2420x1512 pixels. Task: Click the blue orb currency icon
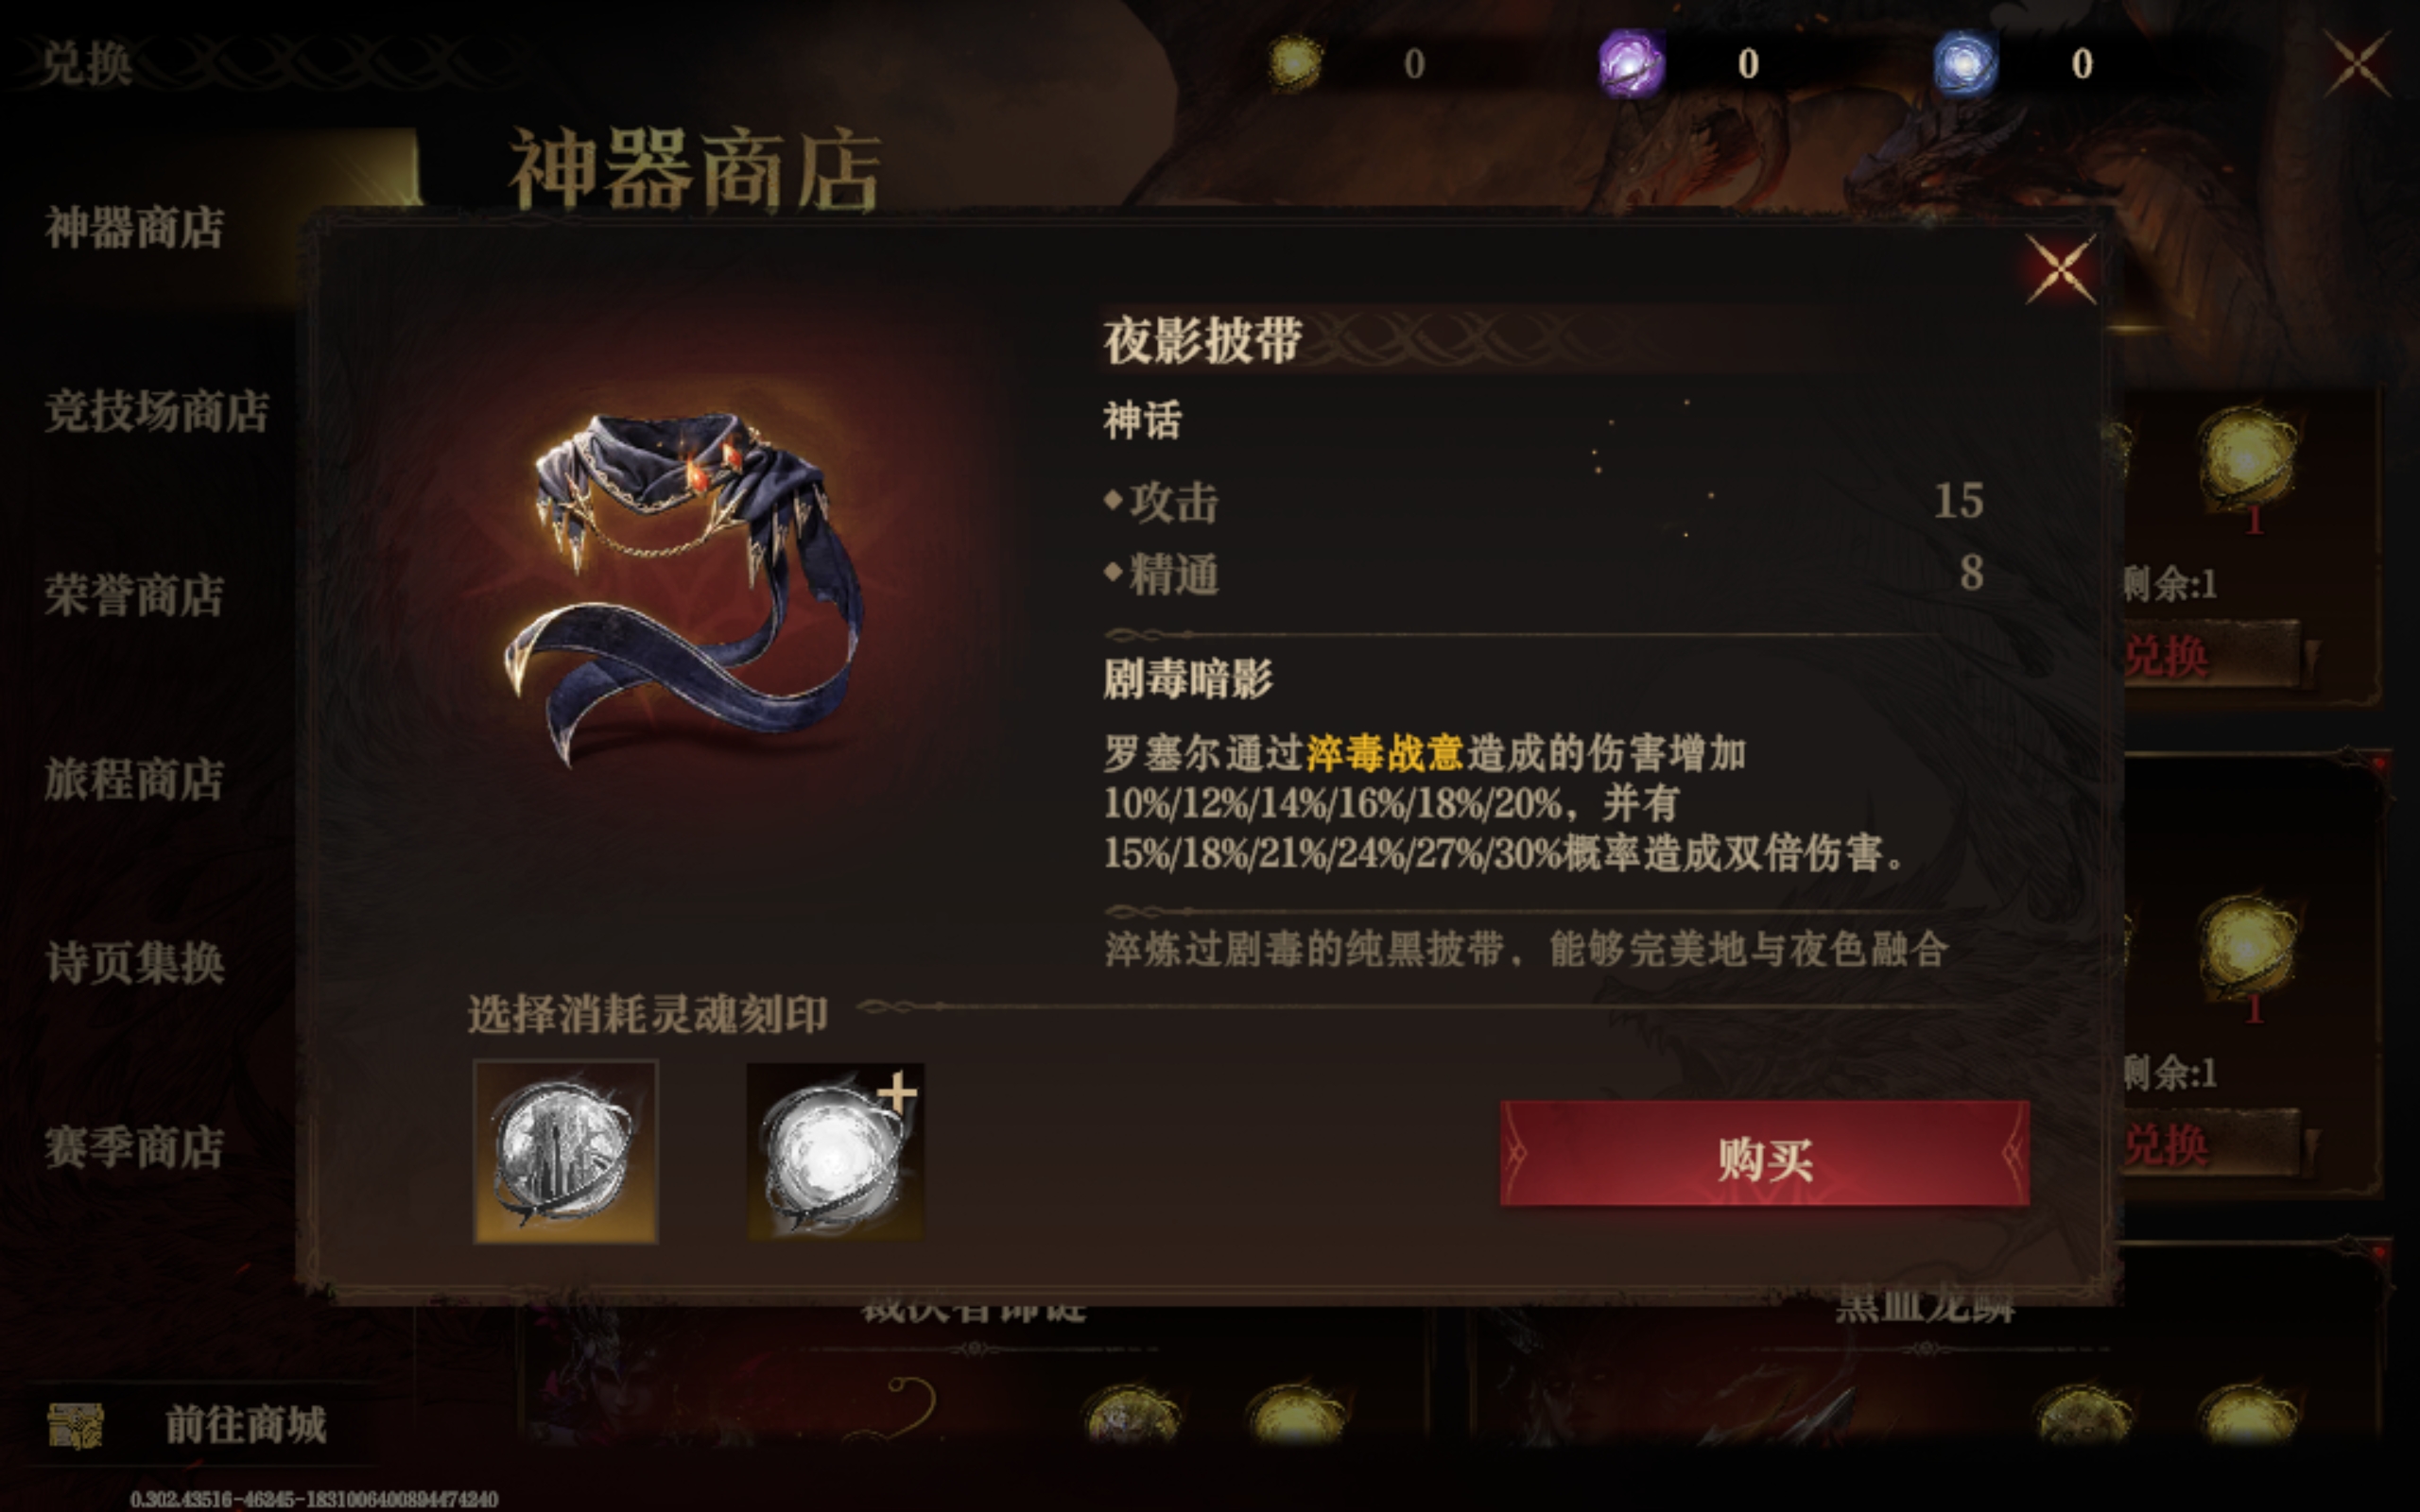tap(1964, 63)
